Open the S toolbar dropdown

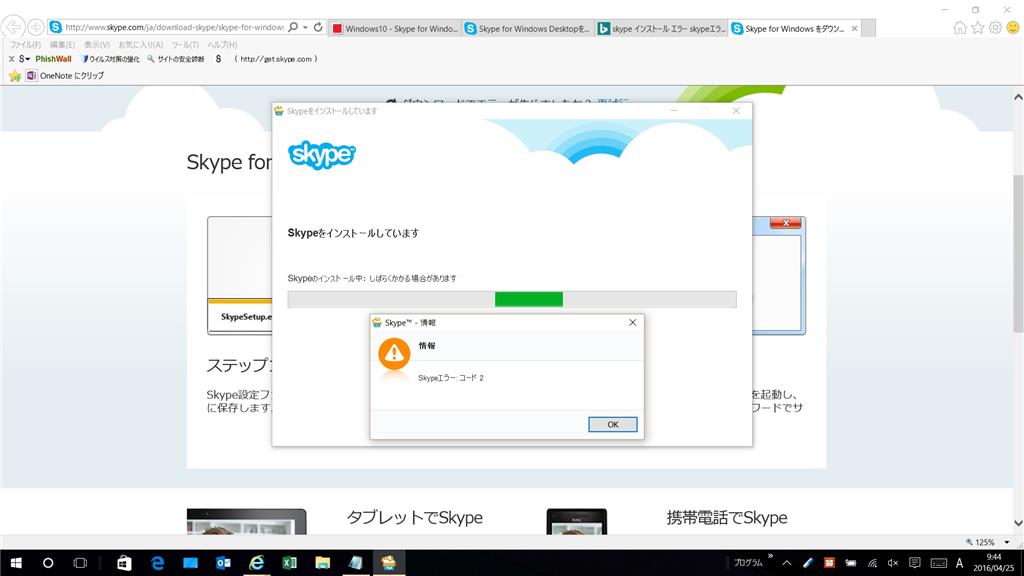tap(24, 59)
